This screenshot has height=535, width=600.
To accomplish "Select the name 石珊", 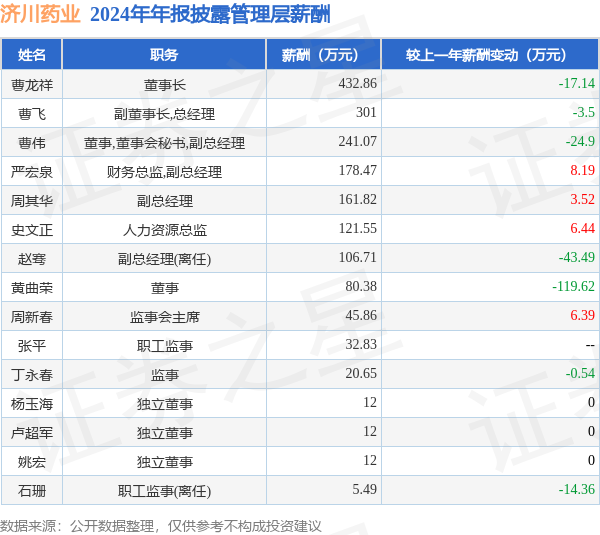I will [x=32, y=491].
